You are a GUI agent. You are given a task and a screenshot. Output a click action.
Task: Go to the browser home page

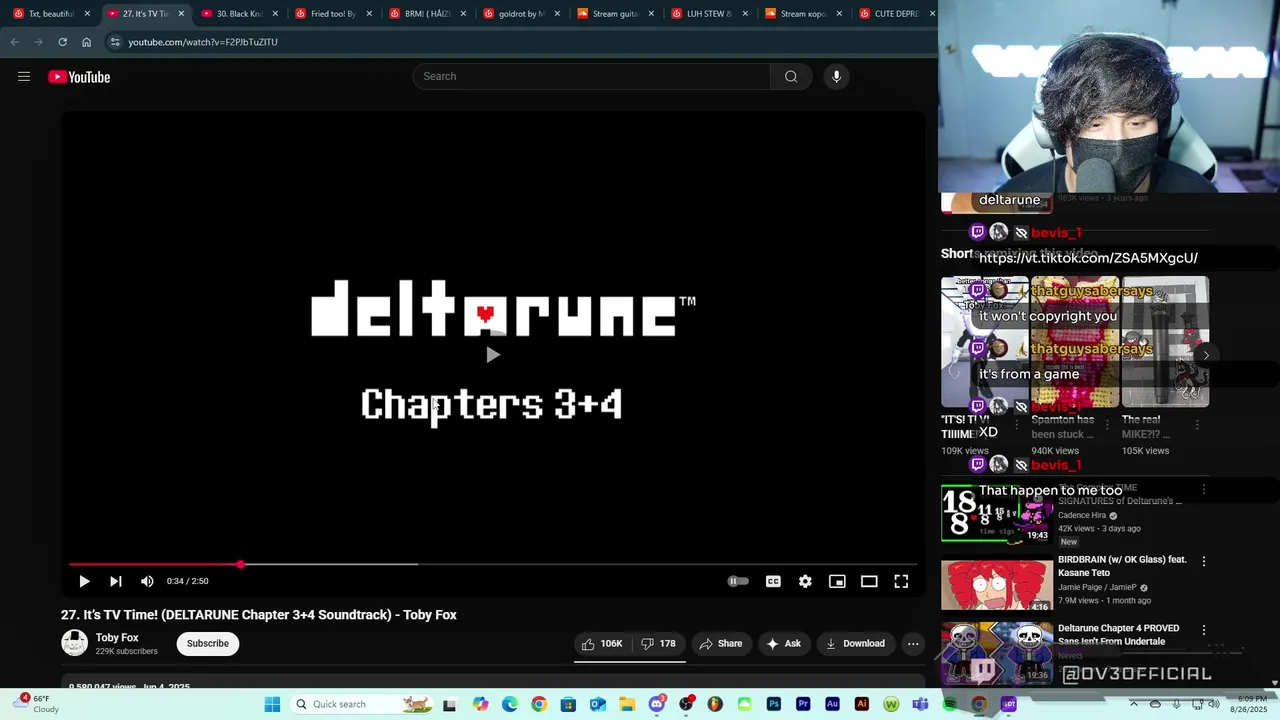(87, 42)
